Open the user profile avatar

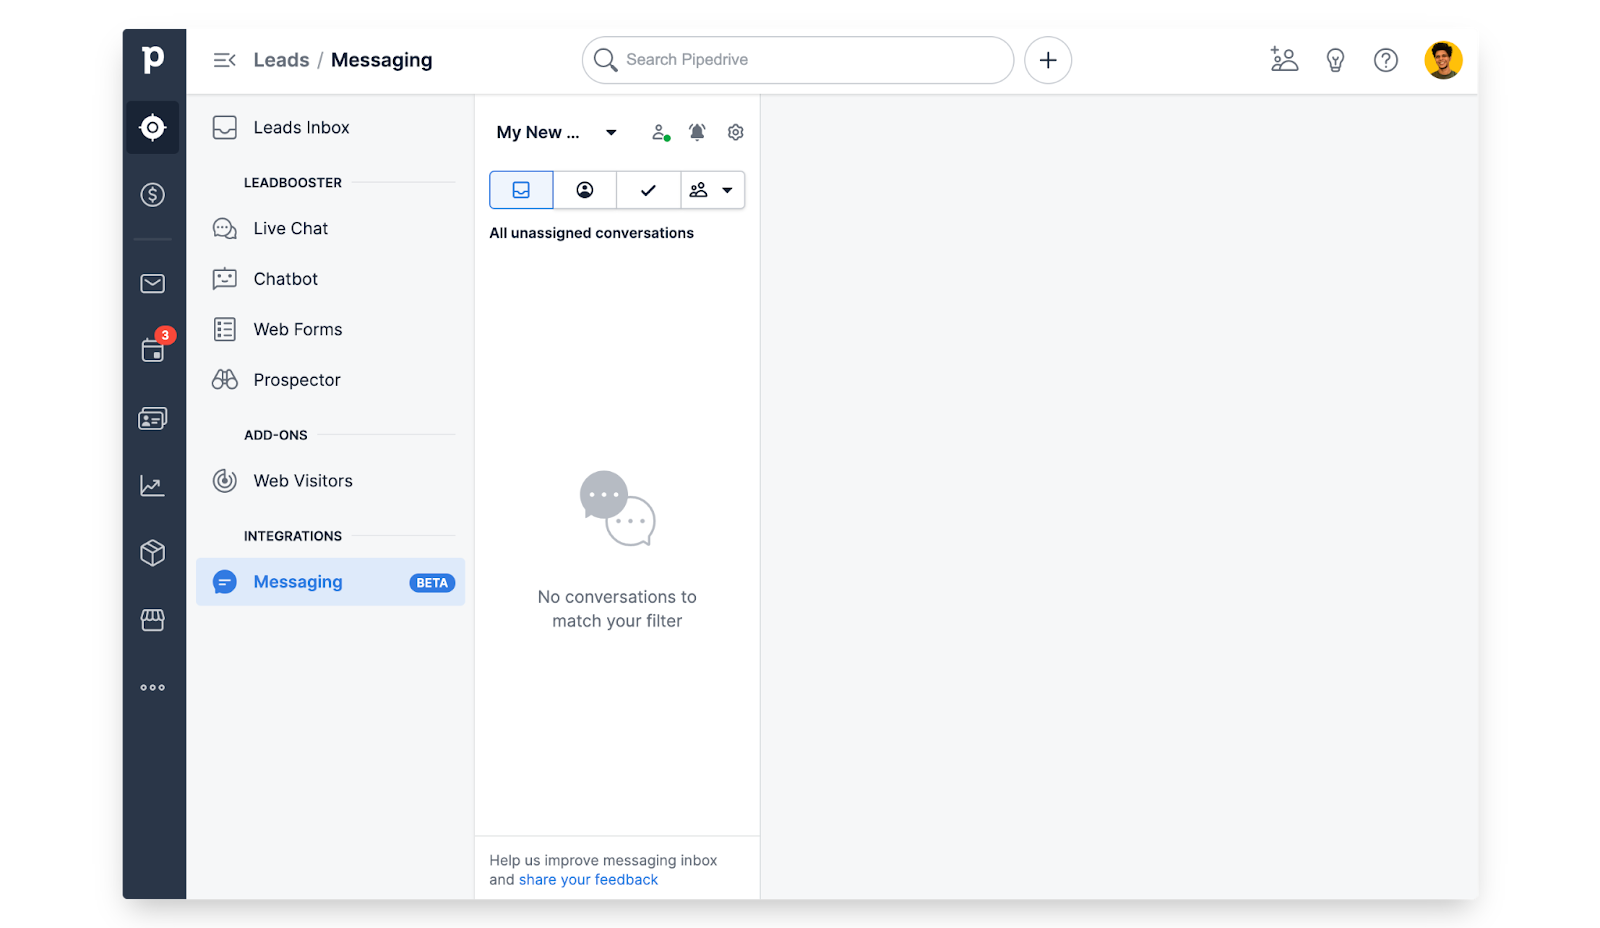click(1442, 60)
